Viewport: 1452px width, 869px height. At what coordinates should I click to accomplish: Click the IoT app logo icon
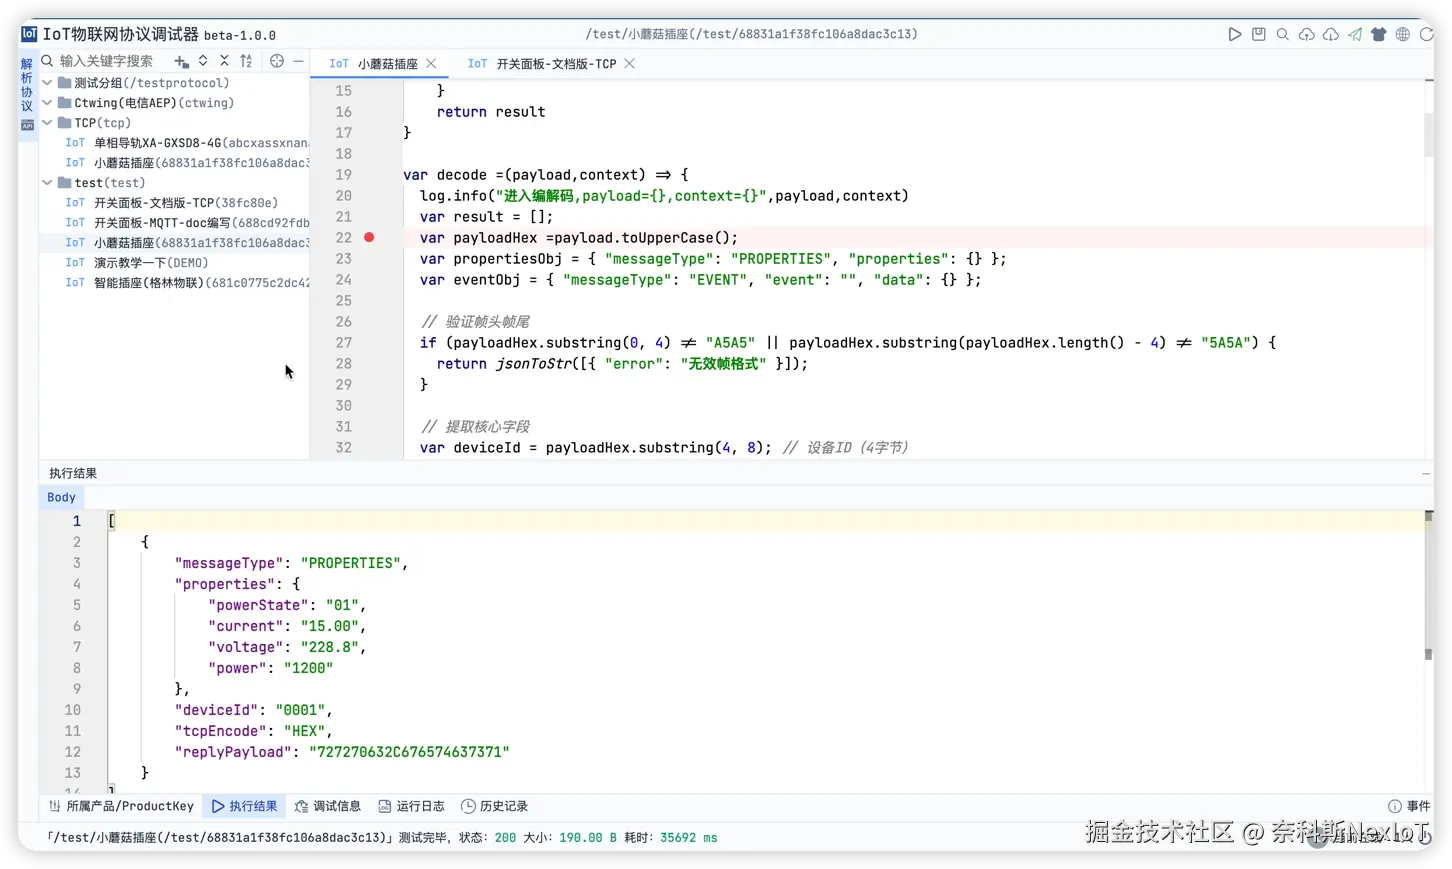[29, 34]
